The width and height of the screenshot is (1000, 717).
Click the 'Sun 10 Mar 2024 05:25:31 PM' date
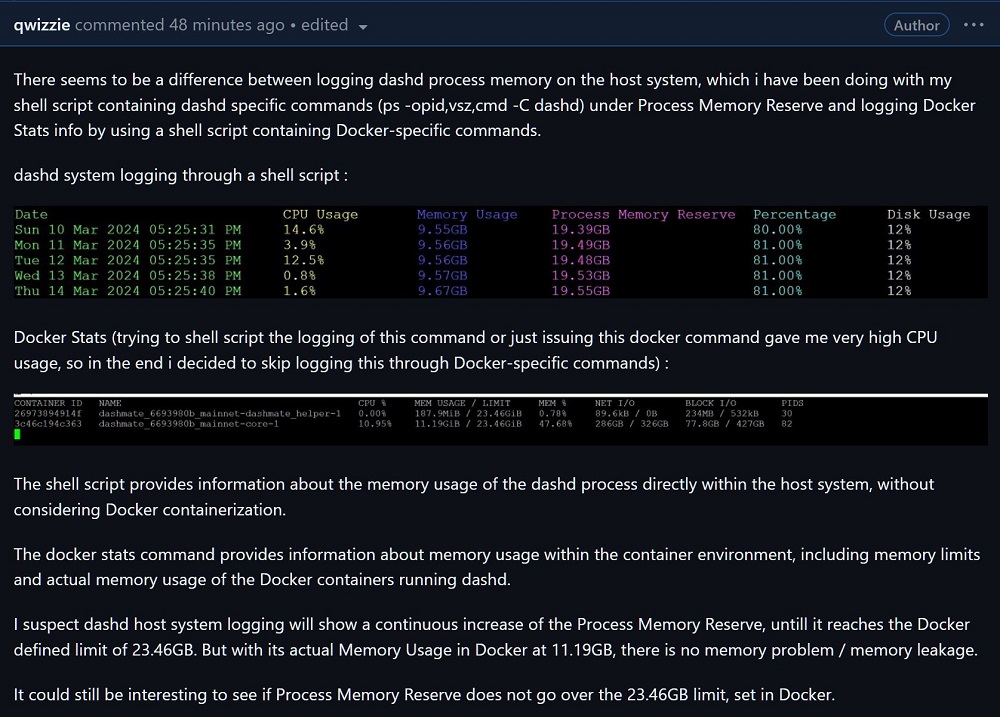128,230
